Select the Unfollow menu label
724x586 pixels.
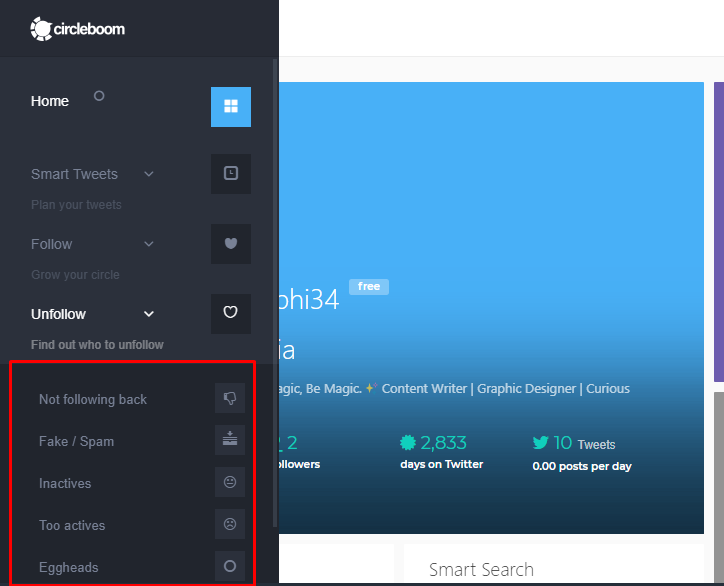coord(58,314)
